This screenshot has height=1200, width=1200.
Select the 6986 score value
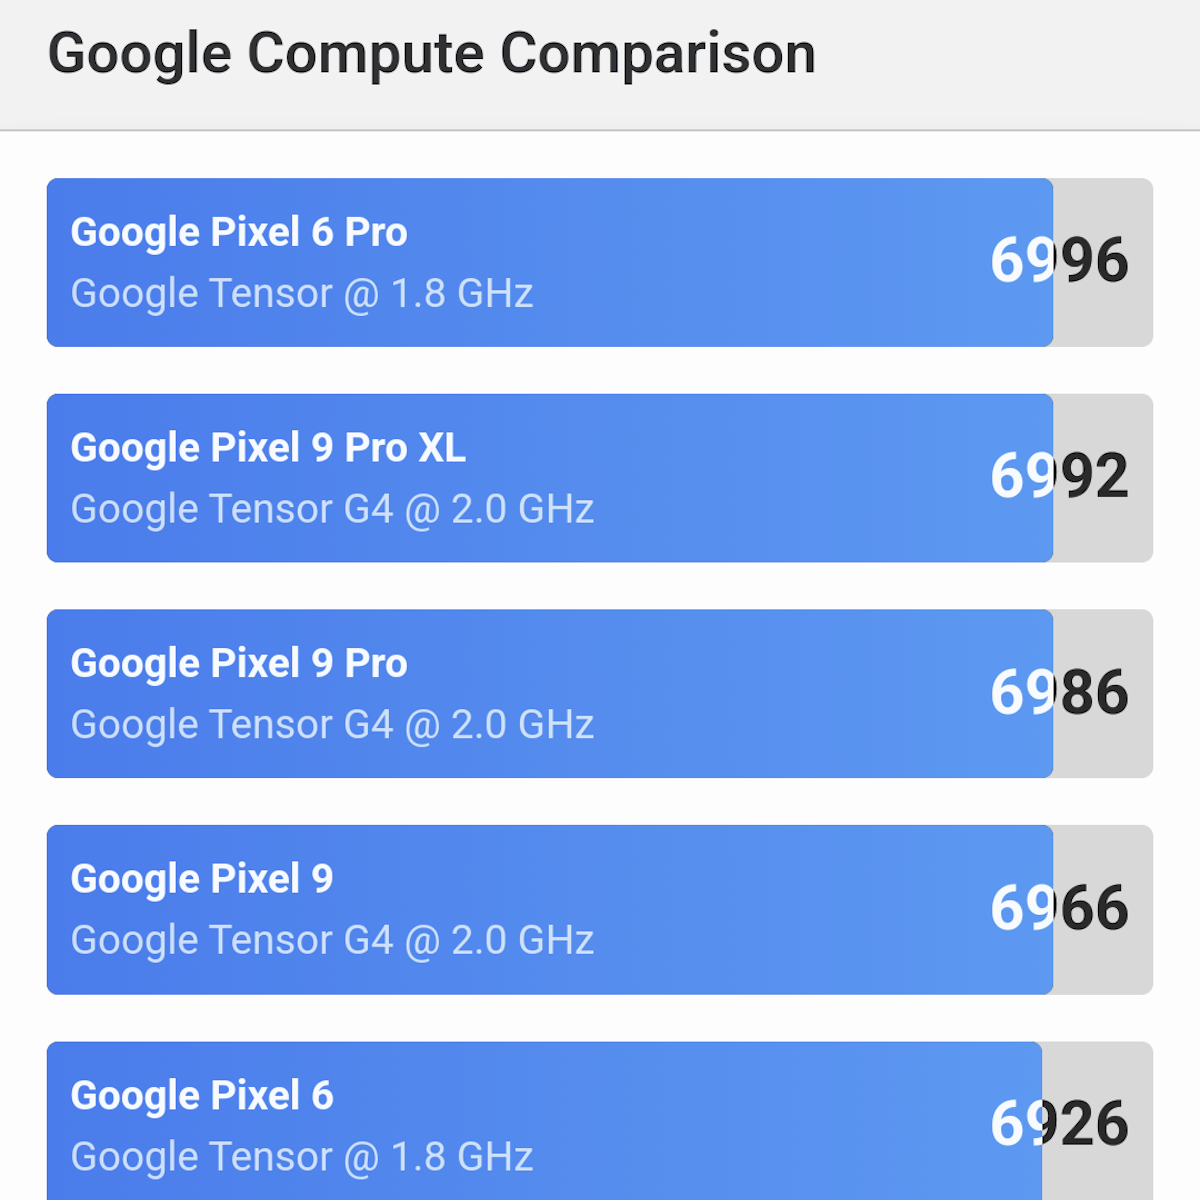click(x=1059, y=692)
